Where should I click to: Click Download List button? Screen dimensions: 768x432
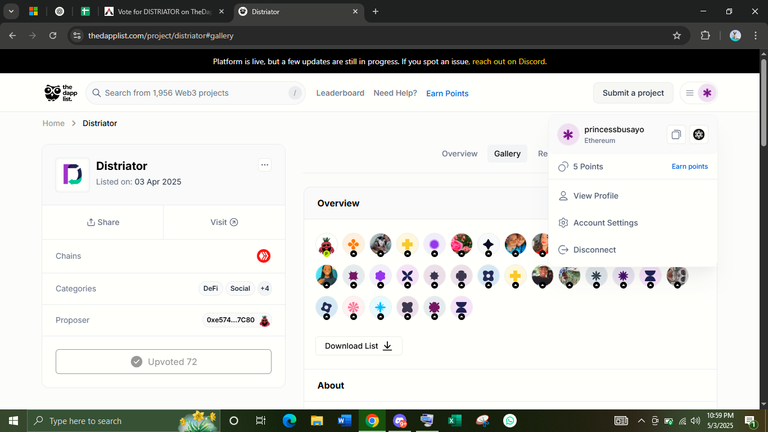pyautogui.click(x=359, y=346)
